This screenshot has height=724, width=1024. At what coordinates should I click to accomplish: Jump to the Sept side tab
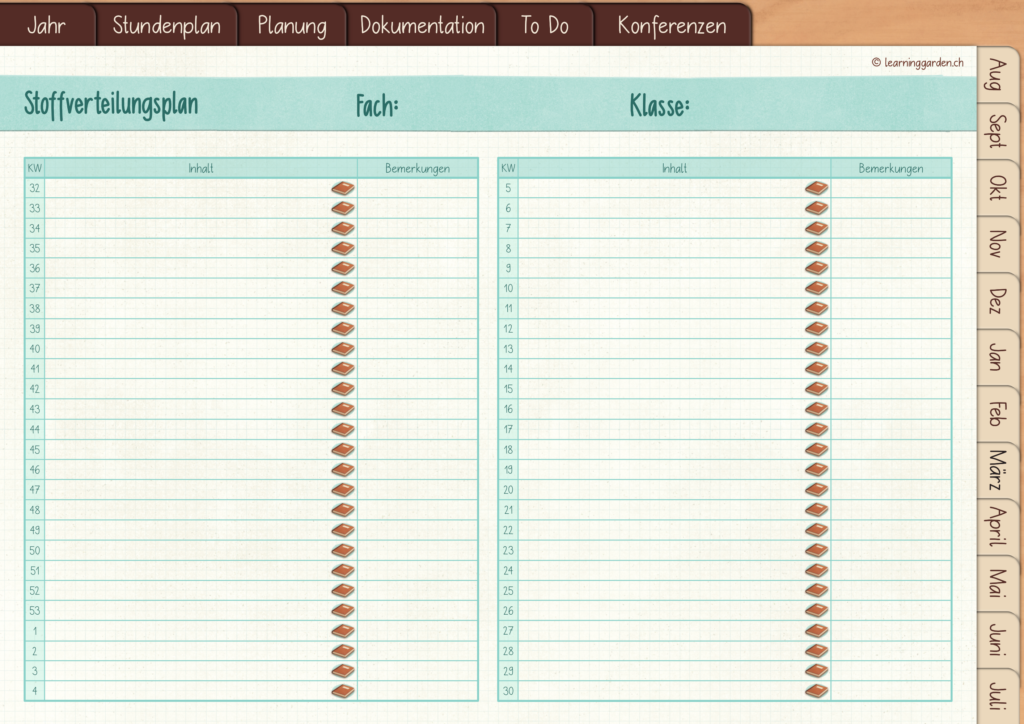(x=997, y=131)
